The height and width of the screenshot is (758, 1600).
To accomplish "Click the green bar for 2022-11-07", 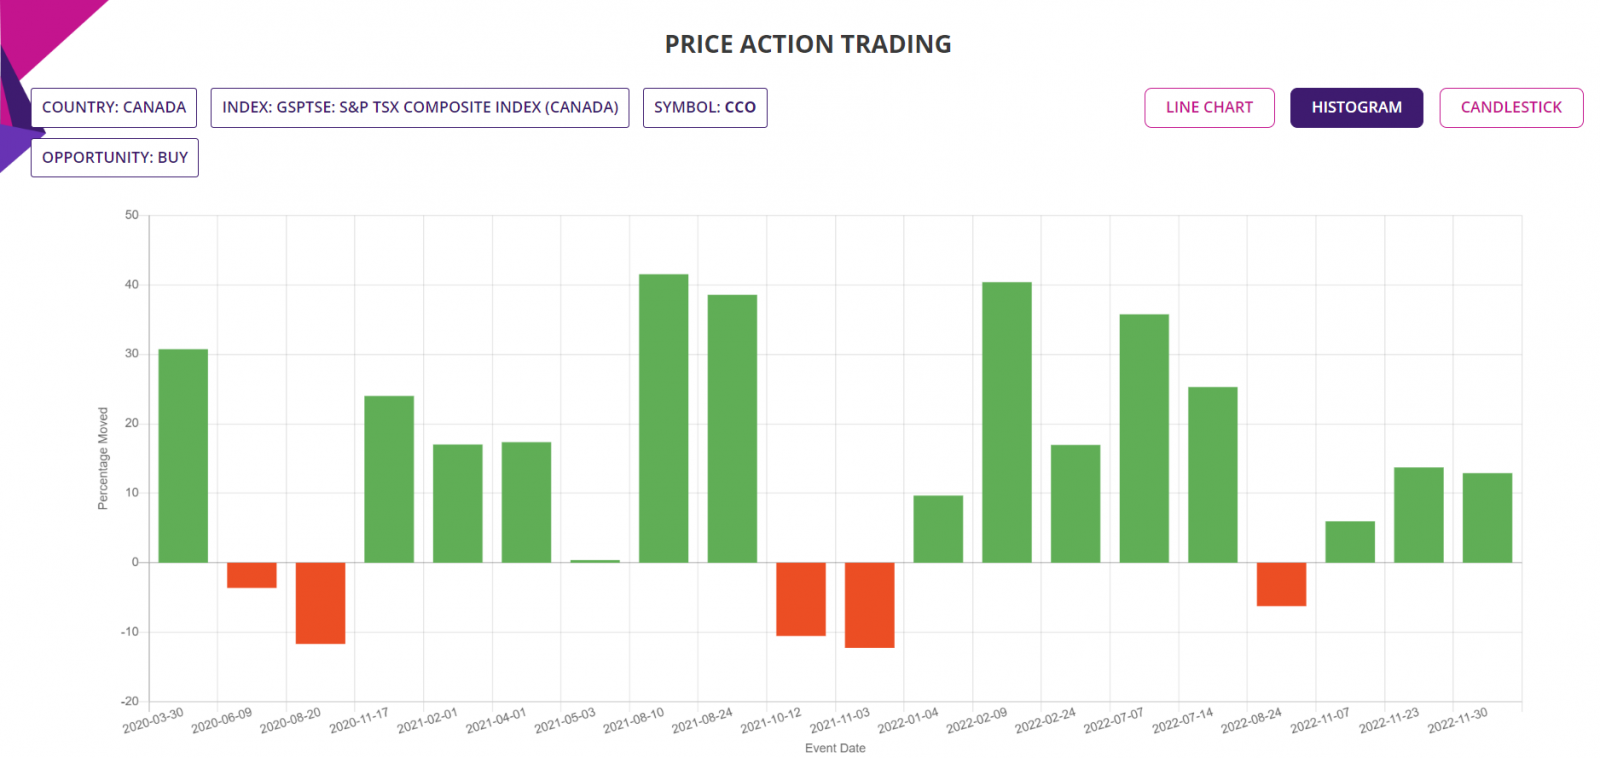I will [1350, 542].
